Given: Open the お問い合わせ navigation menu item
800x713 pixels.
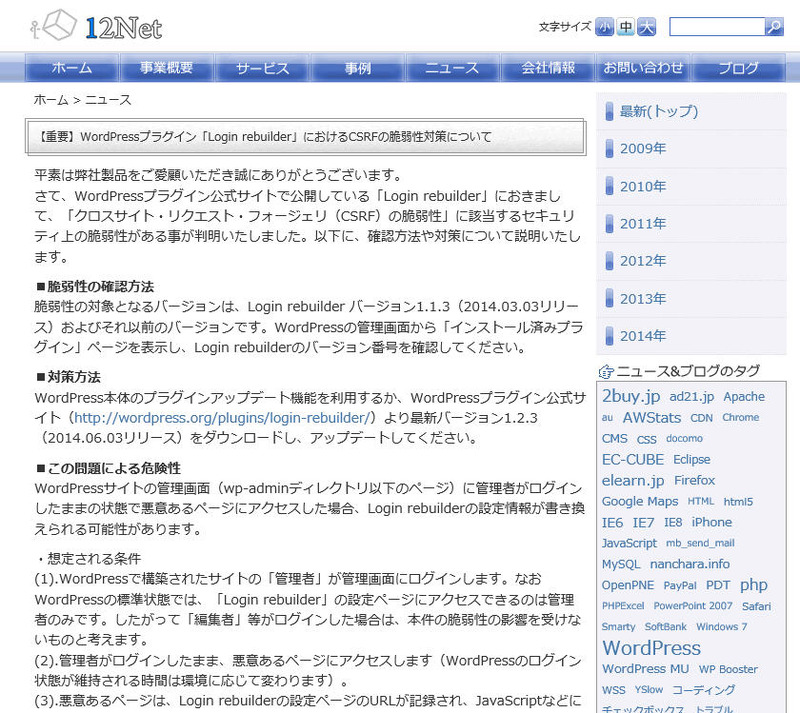Looking at the screenshot, I should [643, 68].
